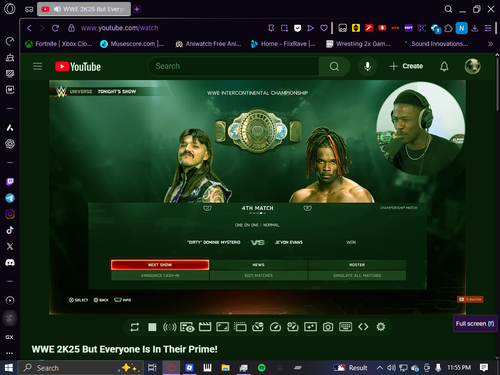Open the Aniwatch Free Anime bookmark

tap(208, 44)
